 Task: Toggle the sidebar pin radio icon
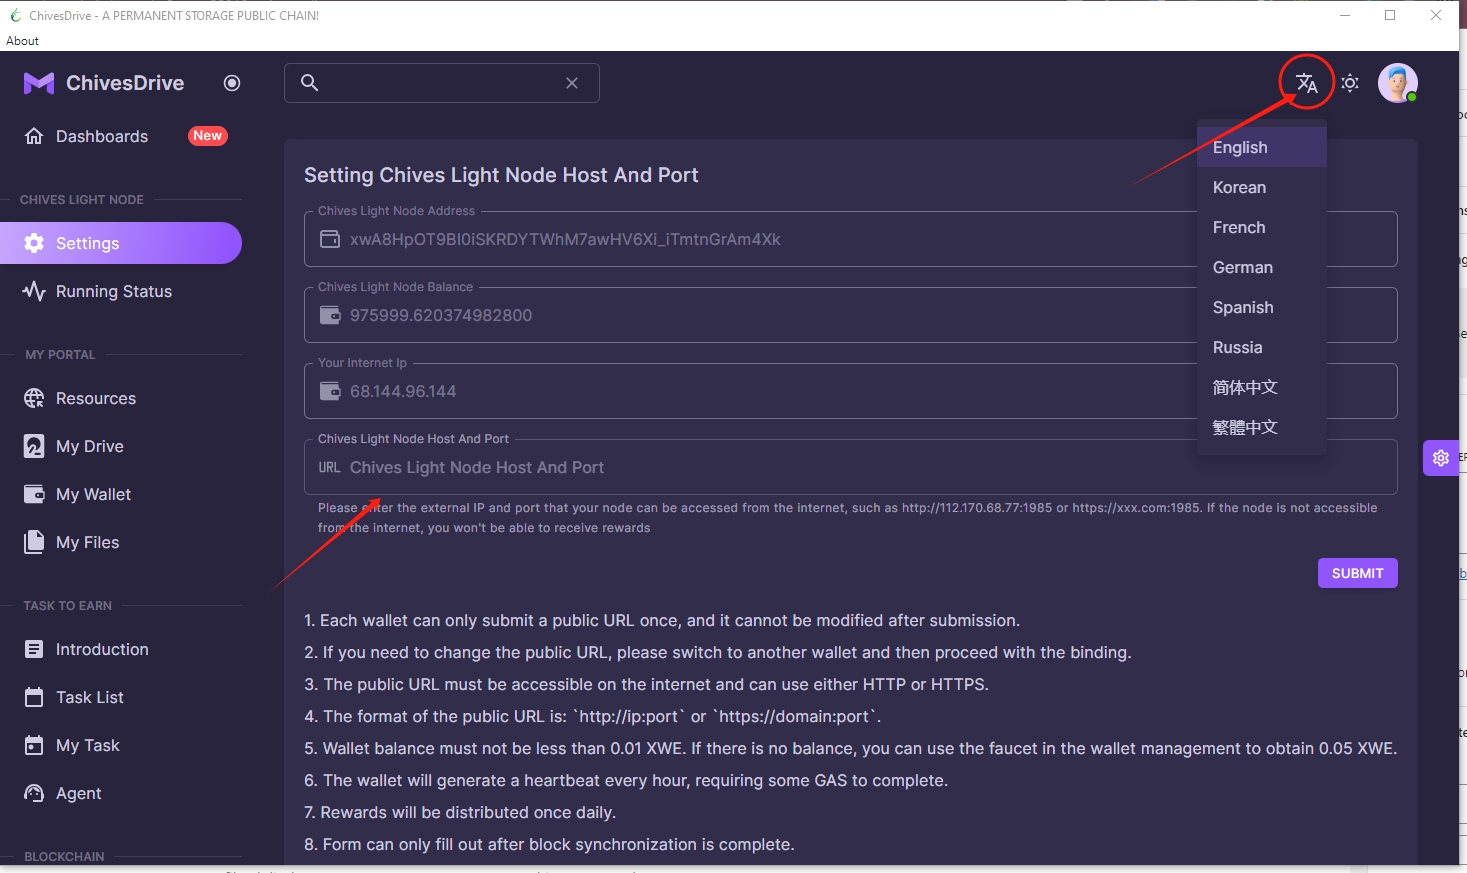[x=232, y=83]
